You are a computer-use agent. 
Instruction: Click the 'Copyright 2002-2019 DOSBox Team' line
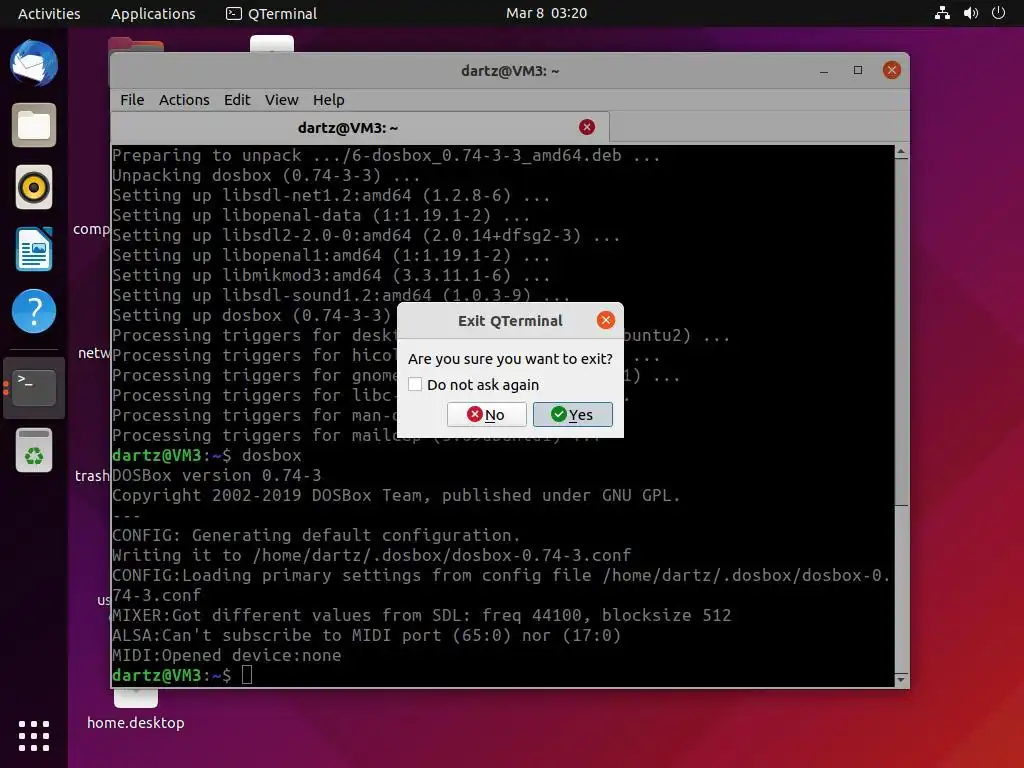pyautogui.click(x=396, y=496)
